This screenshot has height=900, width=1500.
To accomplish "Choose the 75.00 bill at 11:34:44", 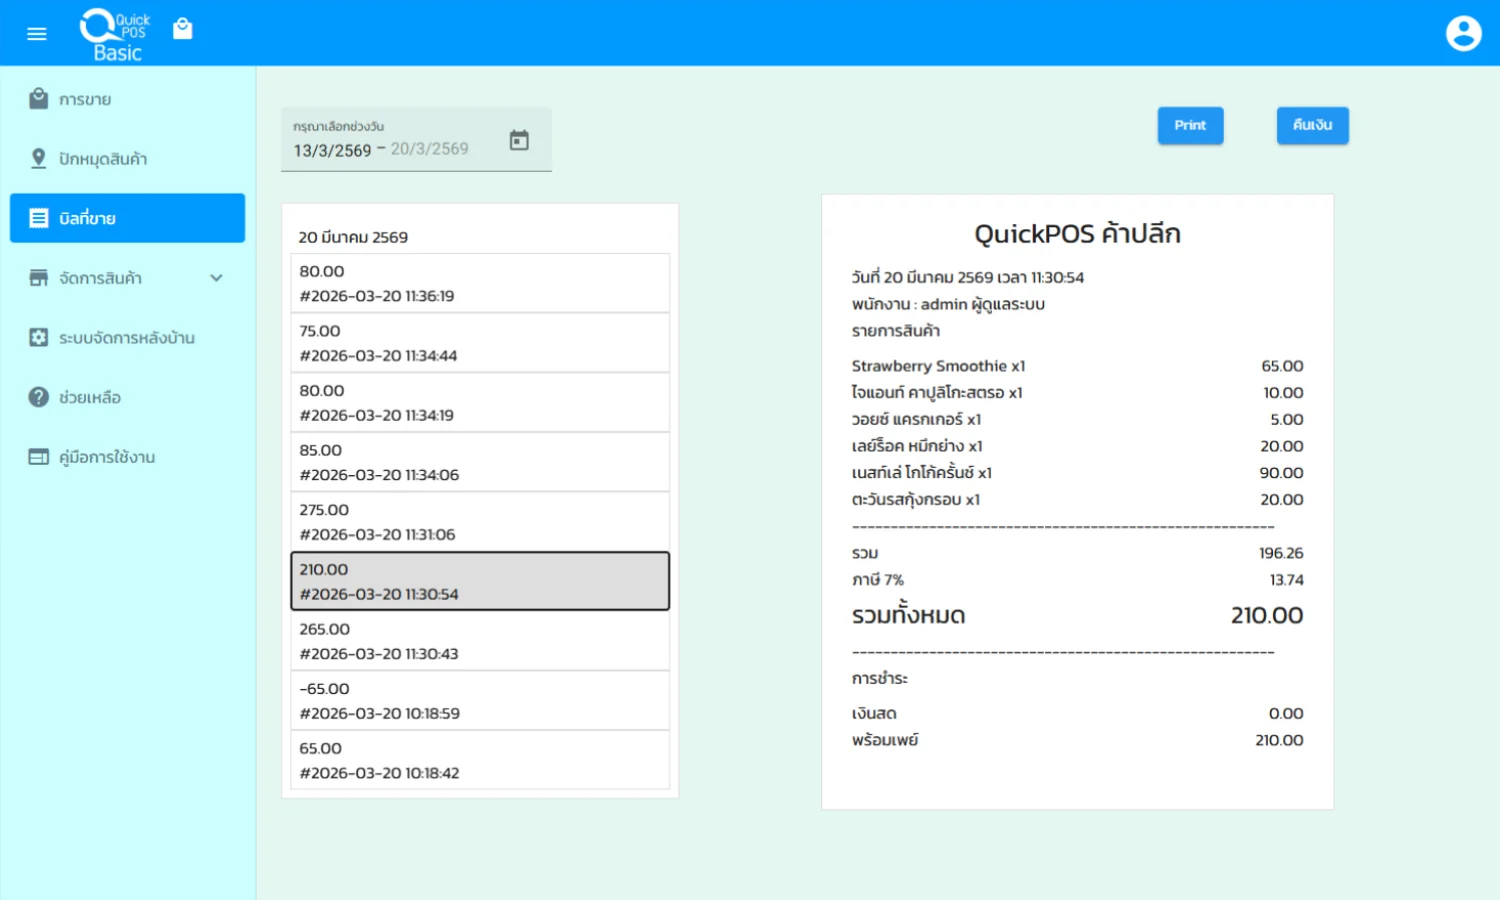I will [x=480, y=343].
